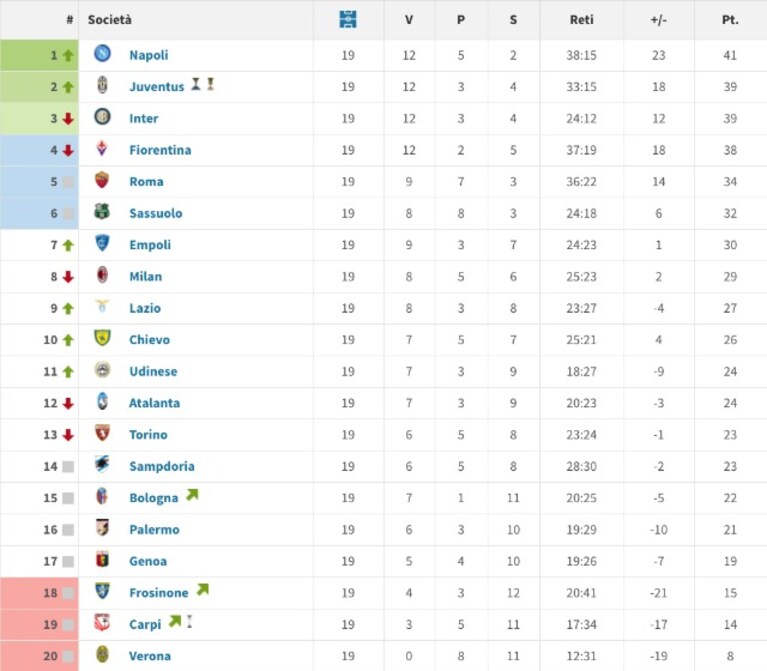Image resolution: width=767 pixels, height=671 pixels.
Task: Click the Chievo yellow shield crest
Action: [102, 337]
